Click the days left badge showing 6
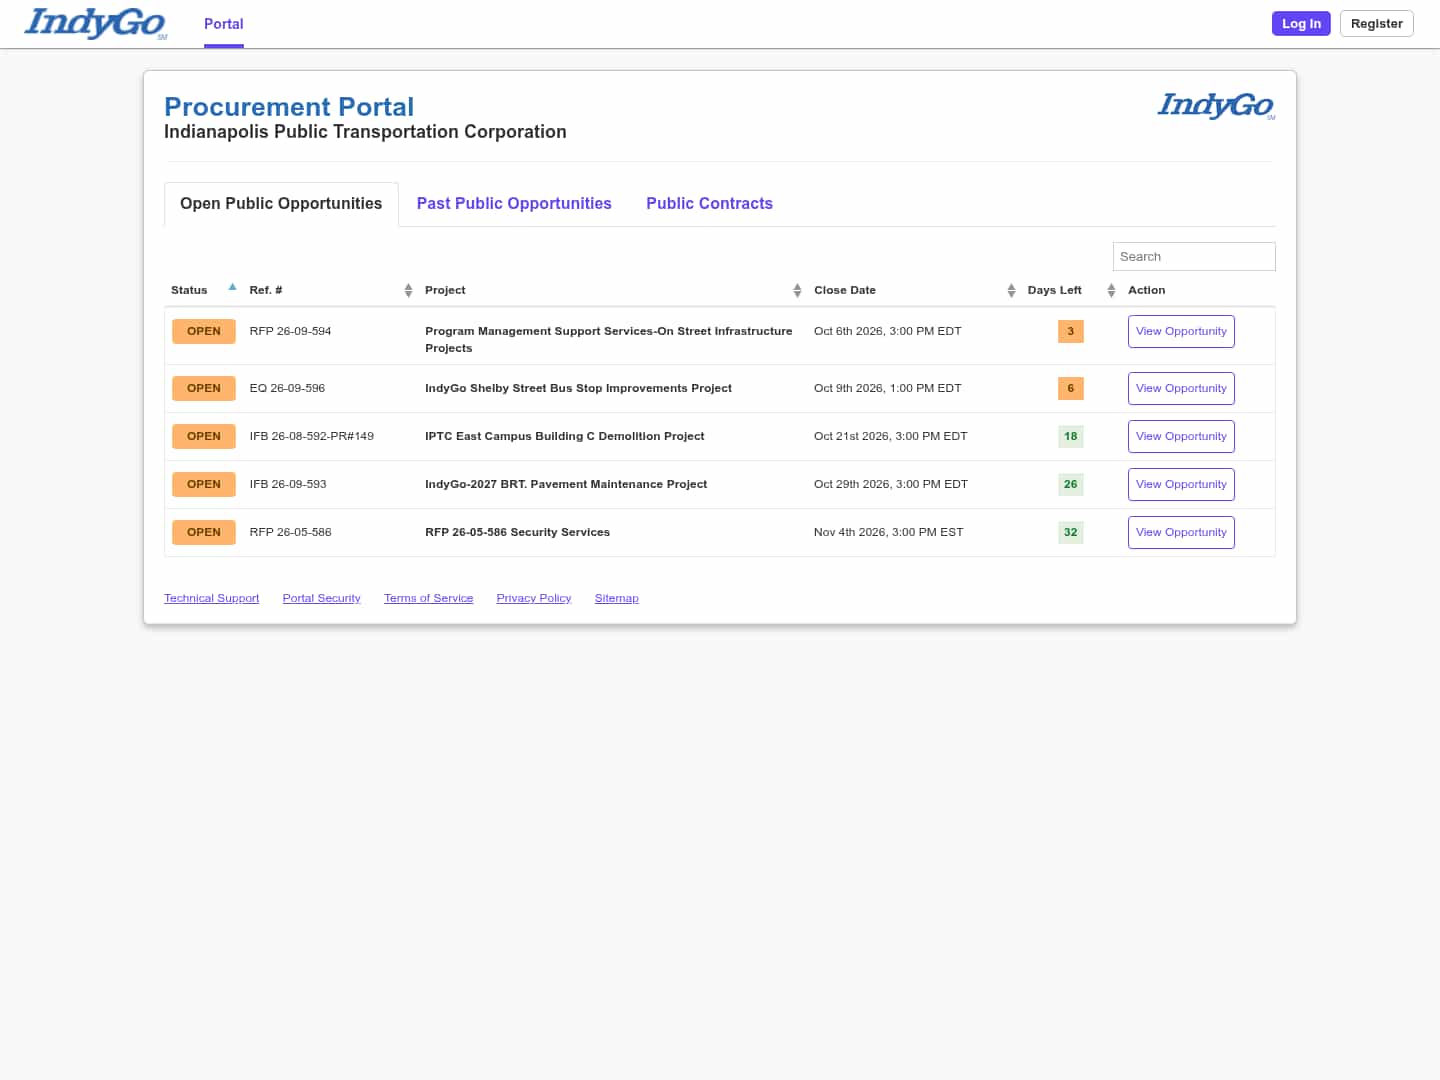 [x=1070, y=388]
